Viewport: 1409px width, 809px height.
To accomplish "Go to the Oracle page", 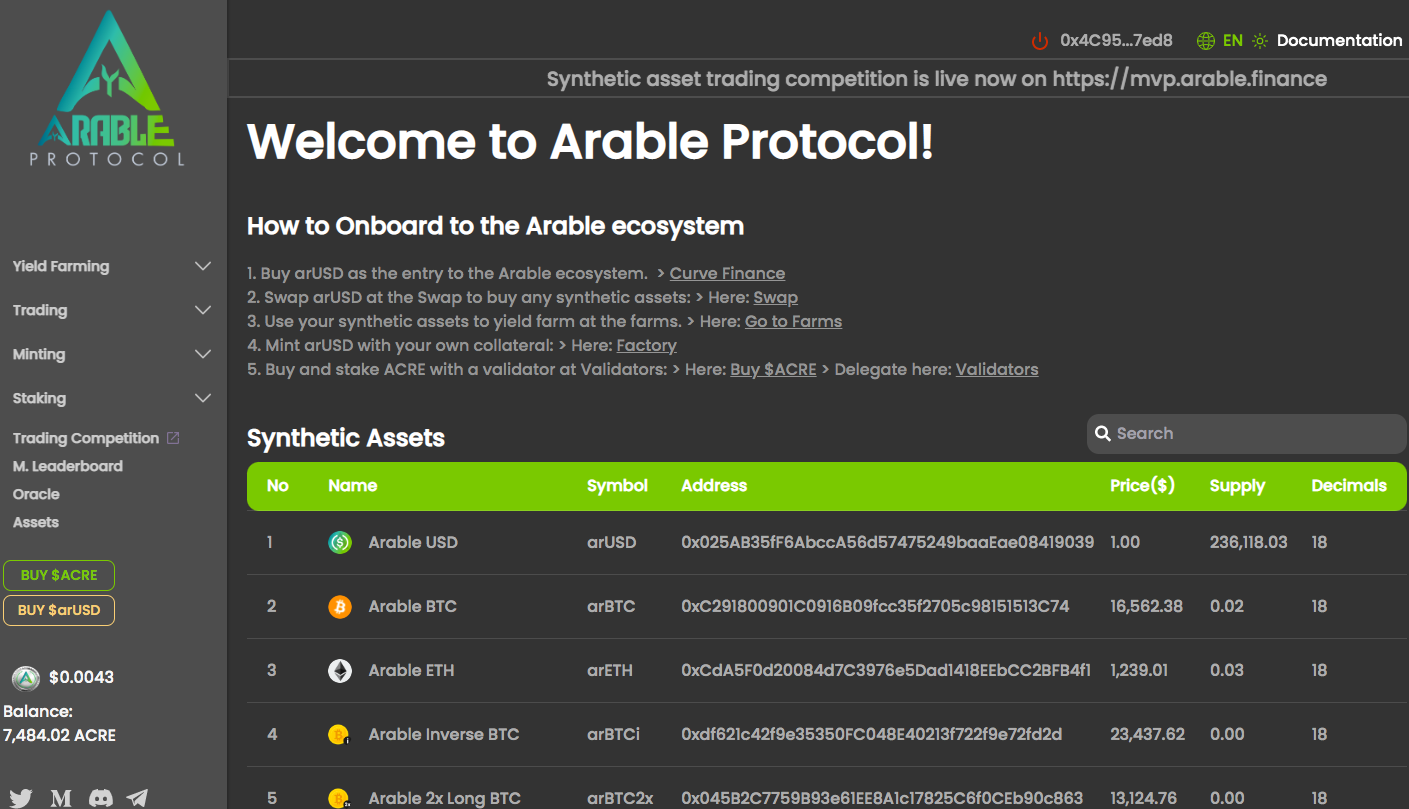I will (x=36, y=494).
